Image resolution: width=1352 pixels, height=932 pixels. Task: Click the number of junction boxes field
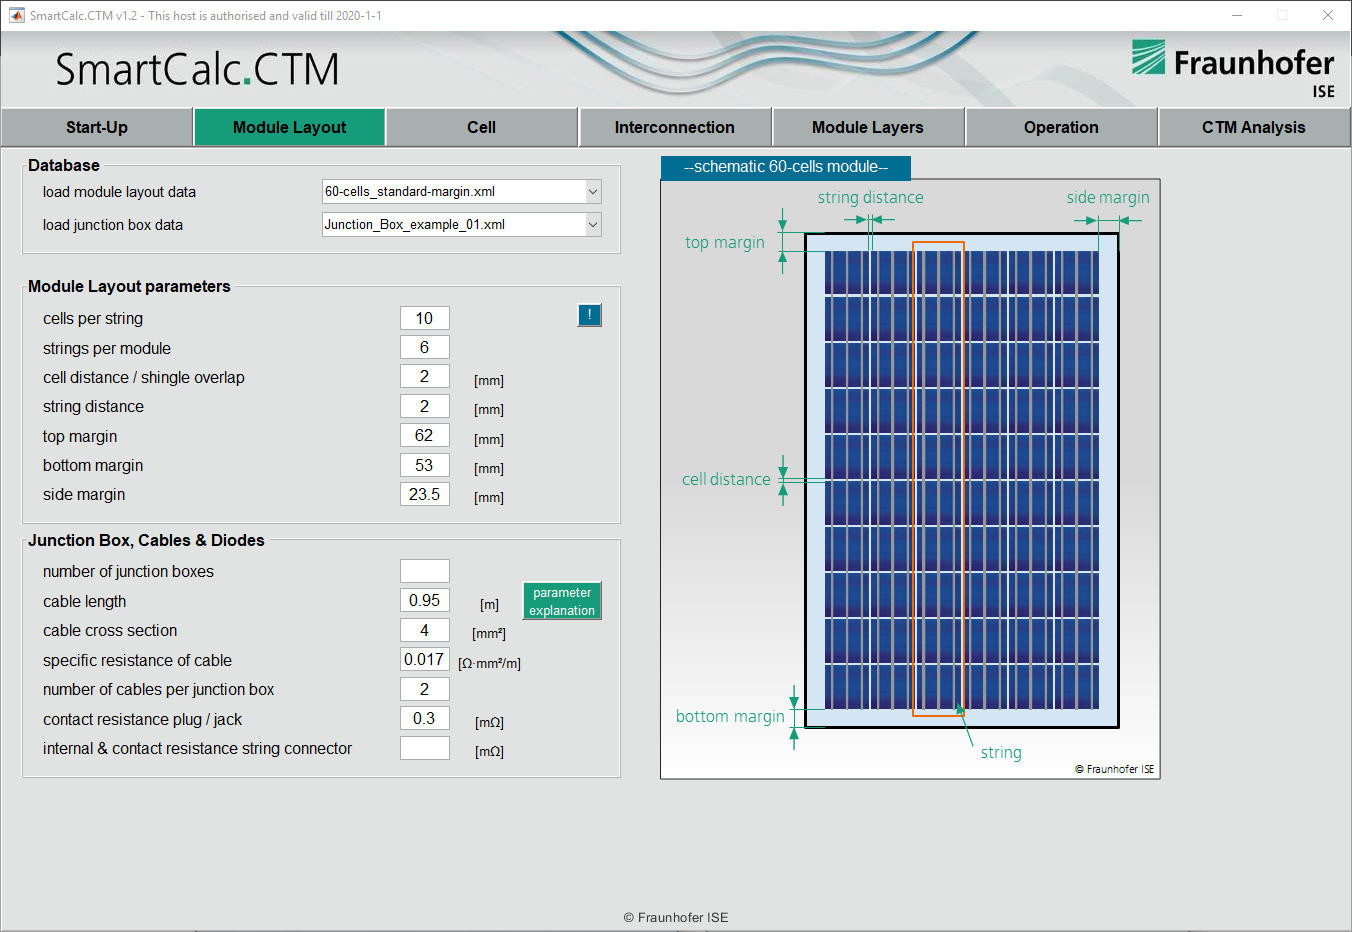424,571
